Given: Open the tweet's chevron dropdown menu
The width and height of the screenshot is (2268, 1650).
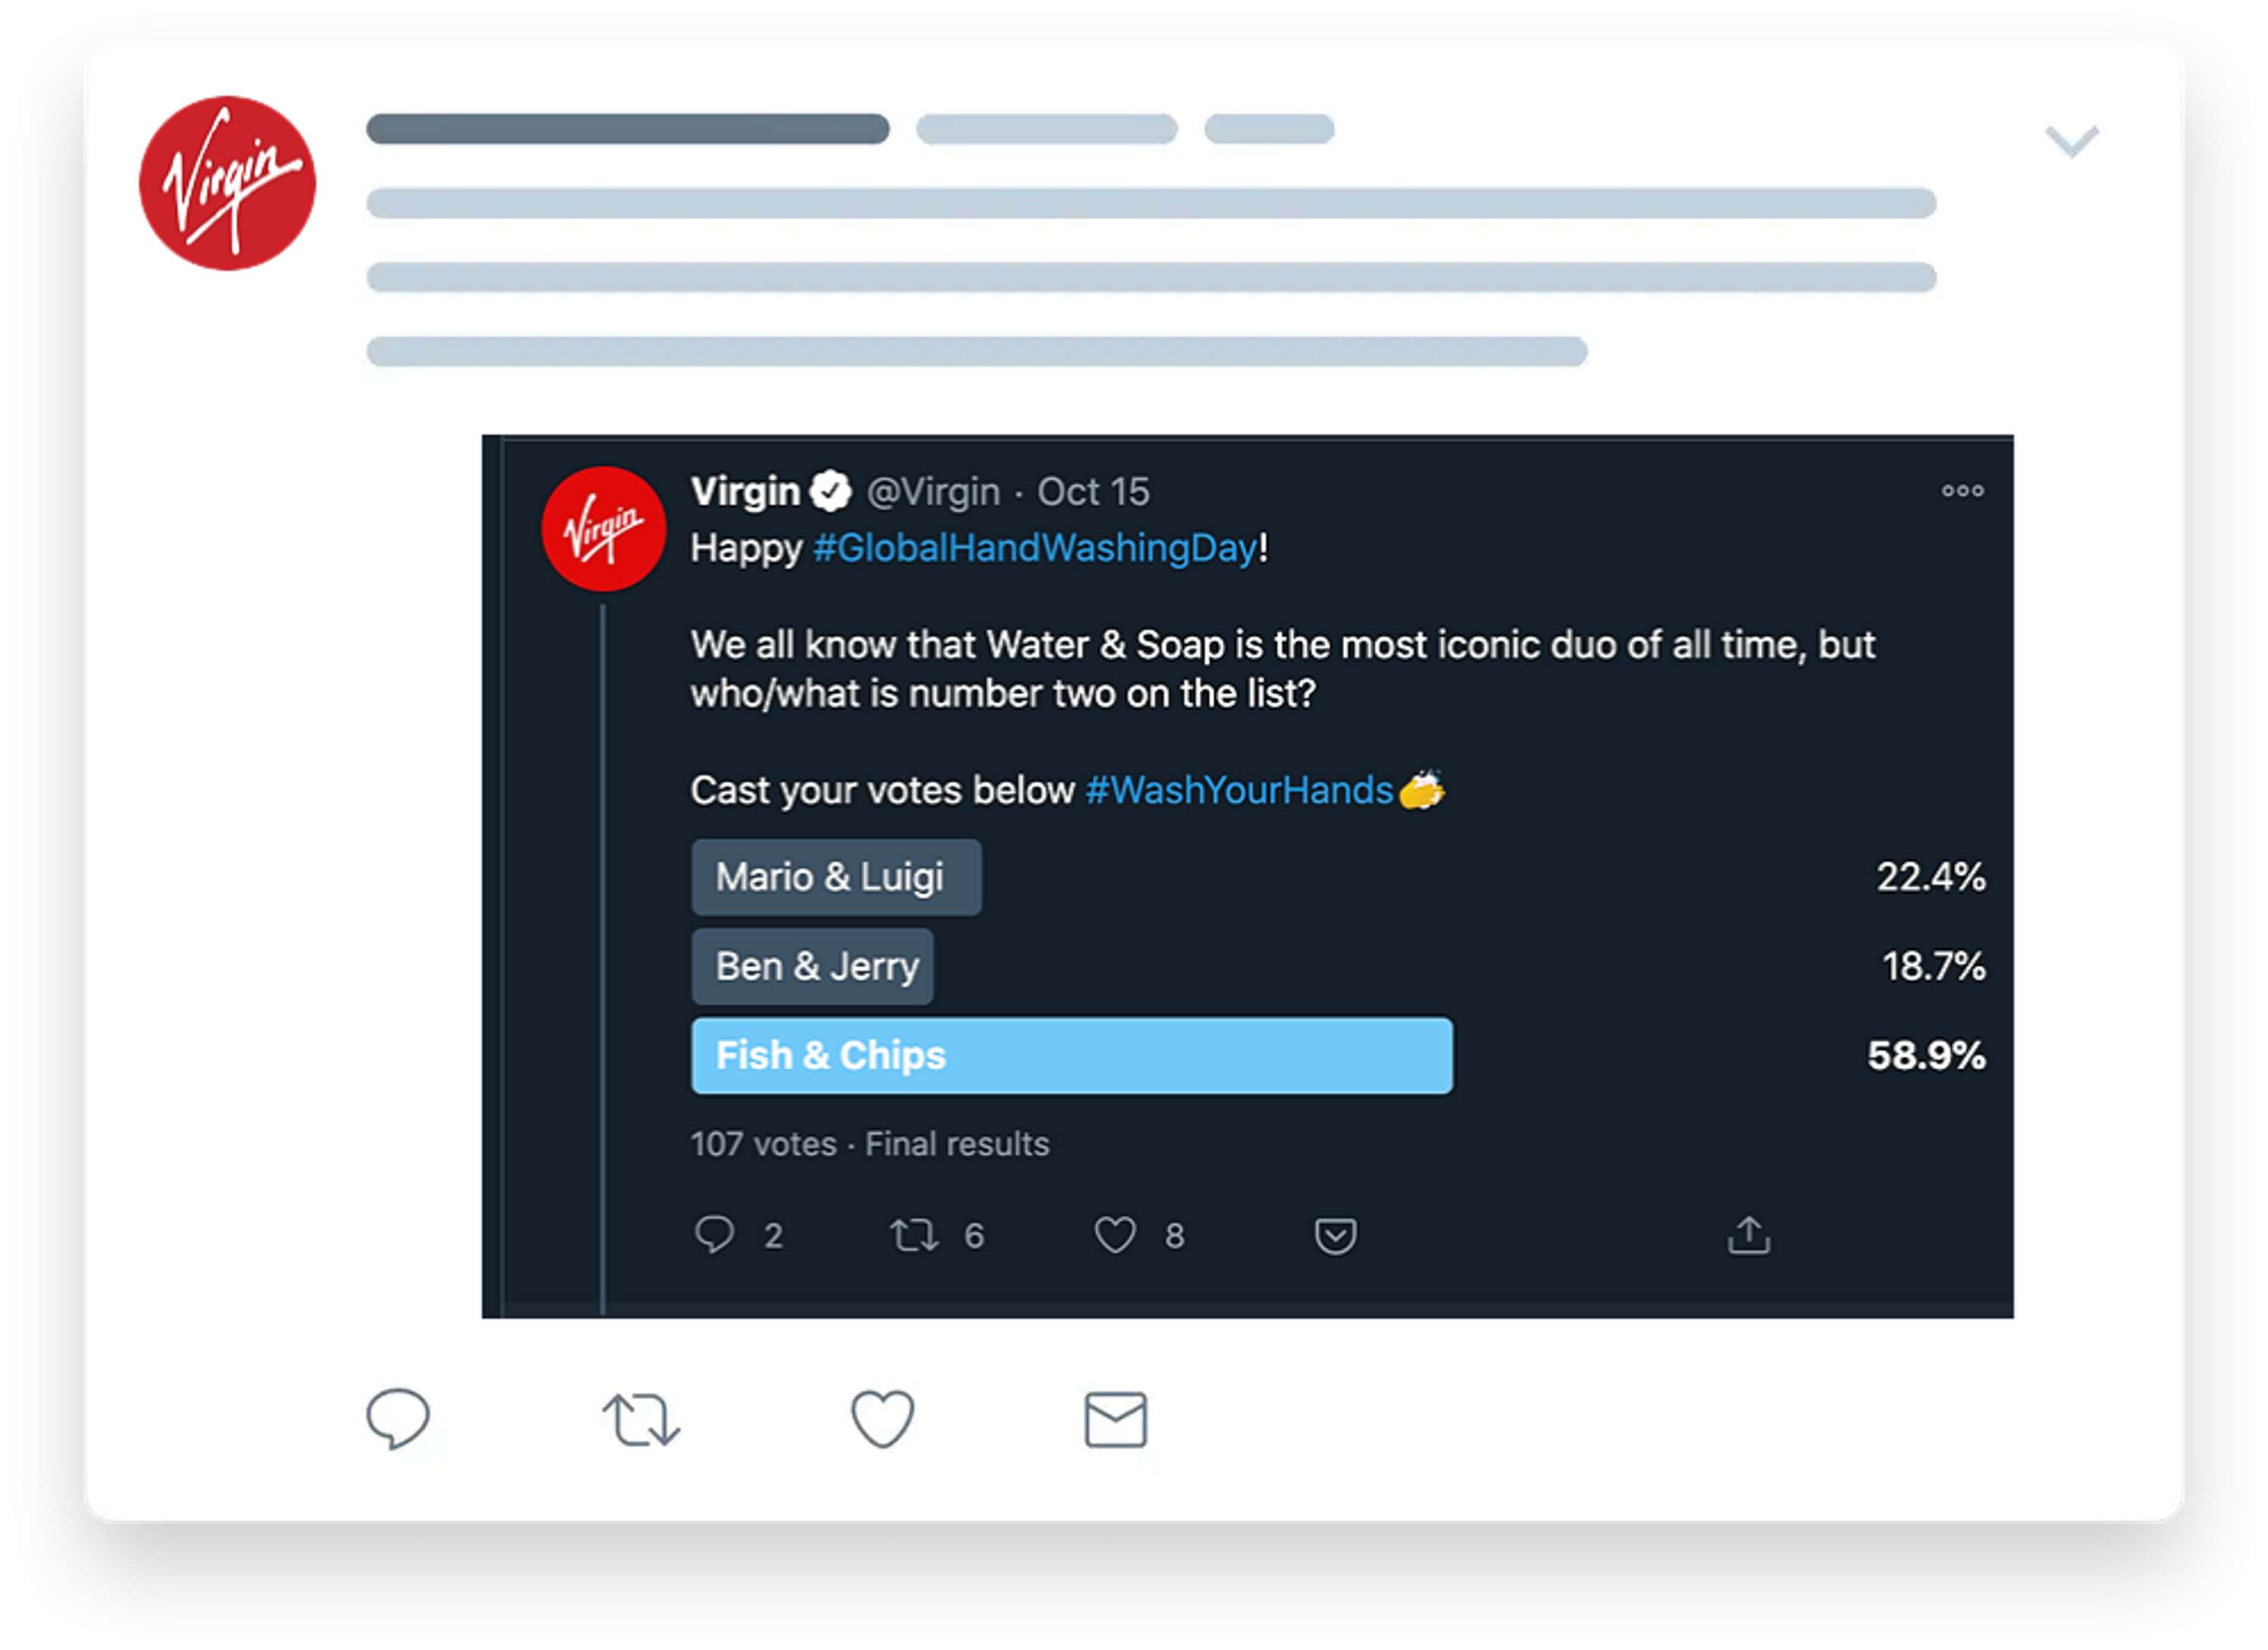Looking at the screenshot, I should (x=2072, y=141).
